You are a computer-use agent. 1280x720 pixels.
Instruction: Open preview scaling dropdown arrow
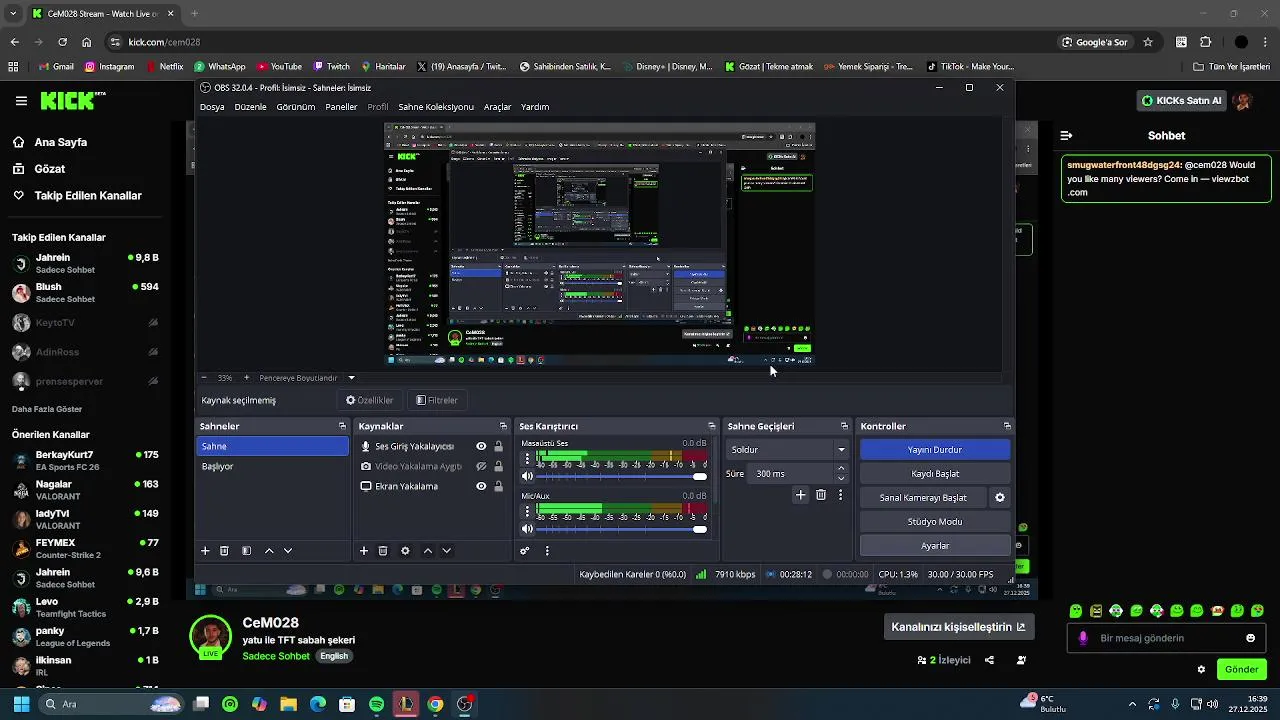pos(351,378)
